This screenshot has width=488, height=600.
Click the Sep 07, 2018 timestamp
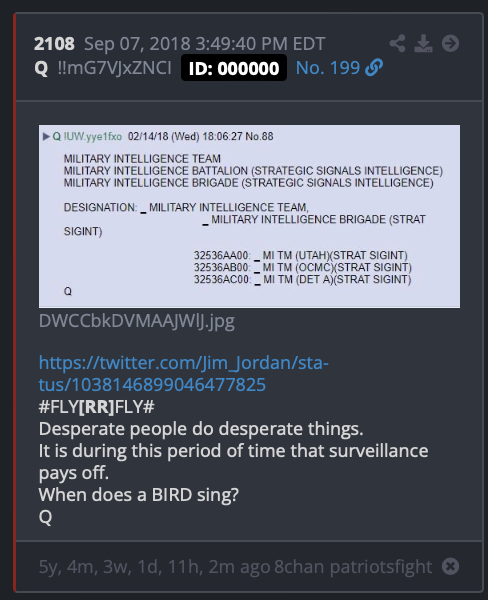[204, 44]
